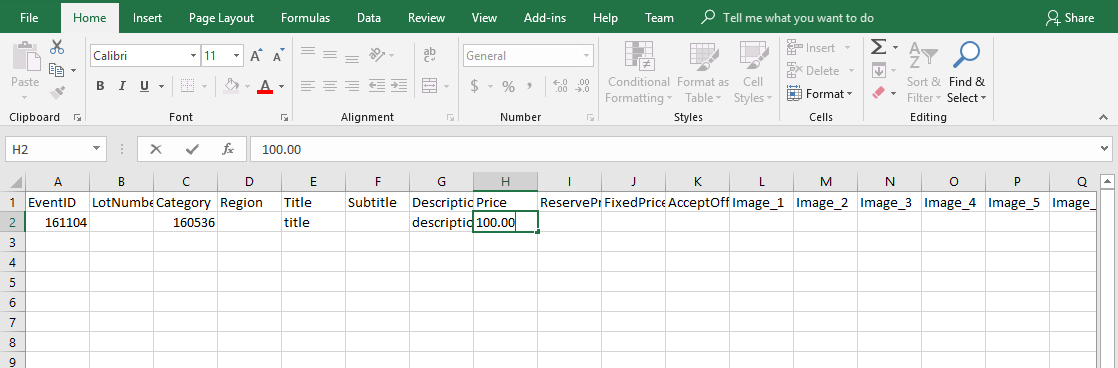
Task: Expand the formula bar chevron
Action: pos(1105,149)
